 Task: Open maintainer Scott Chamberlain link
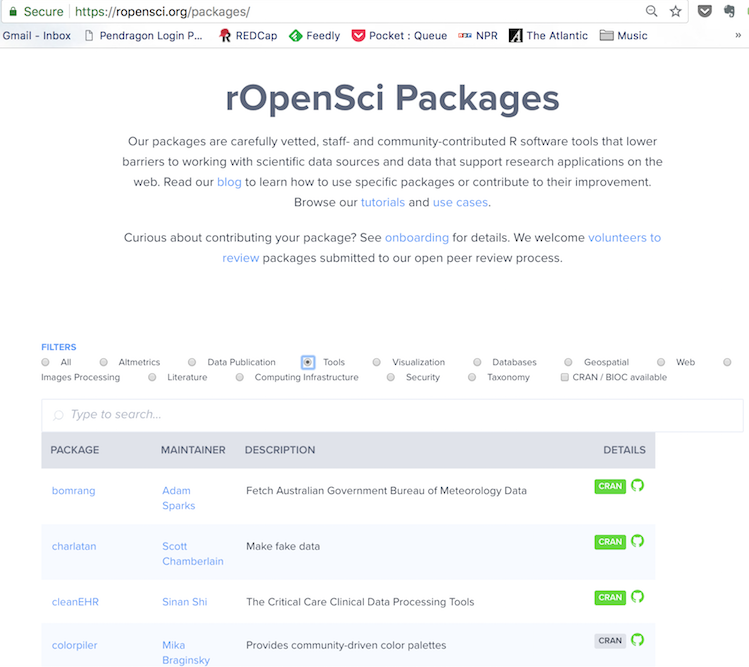[x=193, y=554]
